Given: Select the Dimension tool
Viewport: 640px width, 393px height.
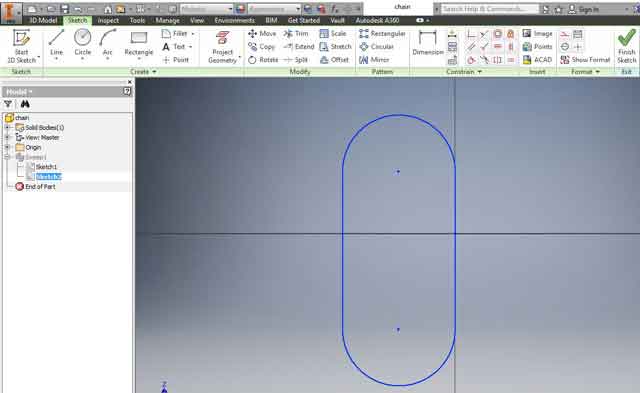Looking at the screenshot, I should (428, 43).
